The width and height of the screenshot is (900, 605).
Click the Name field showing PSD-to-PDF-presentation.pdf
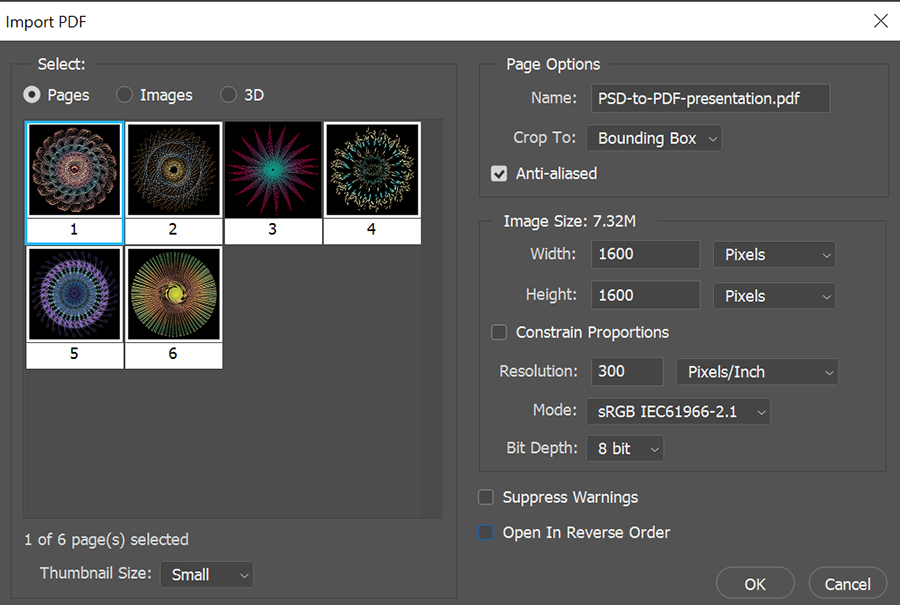[x=710, y=98]
